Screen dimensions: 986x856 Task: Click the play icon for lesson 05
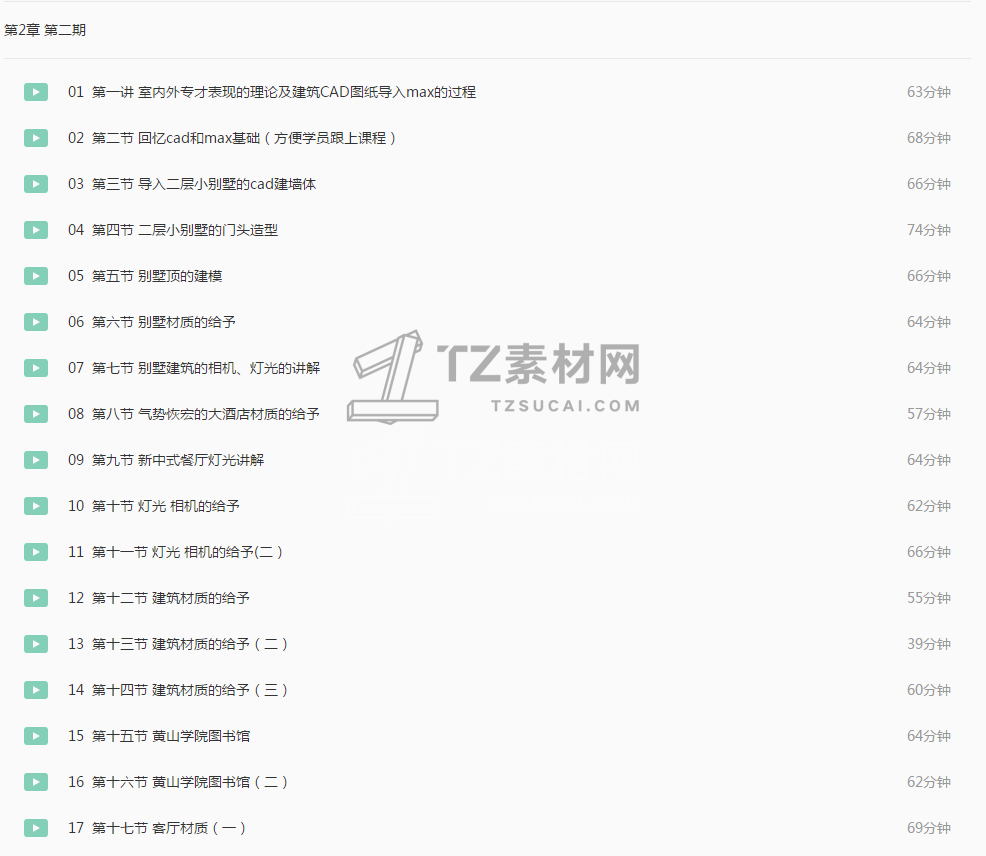click(36, 275)
